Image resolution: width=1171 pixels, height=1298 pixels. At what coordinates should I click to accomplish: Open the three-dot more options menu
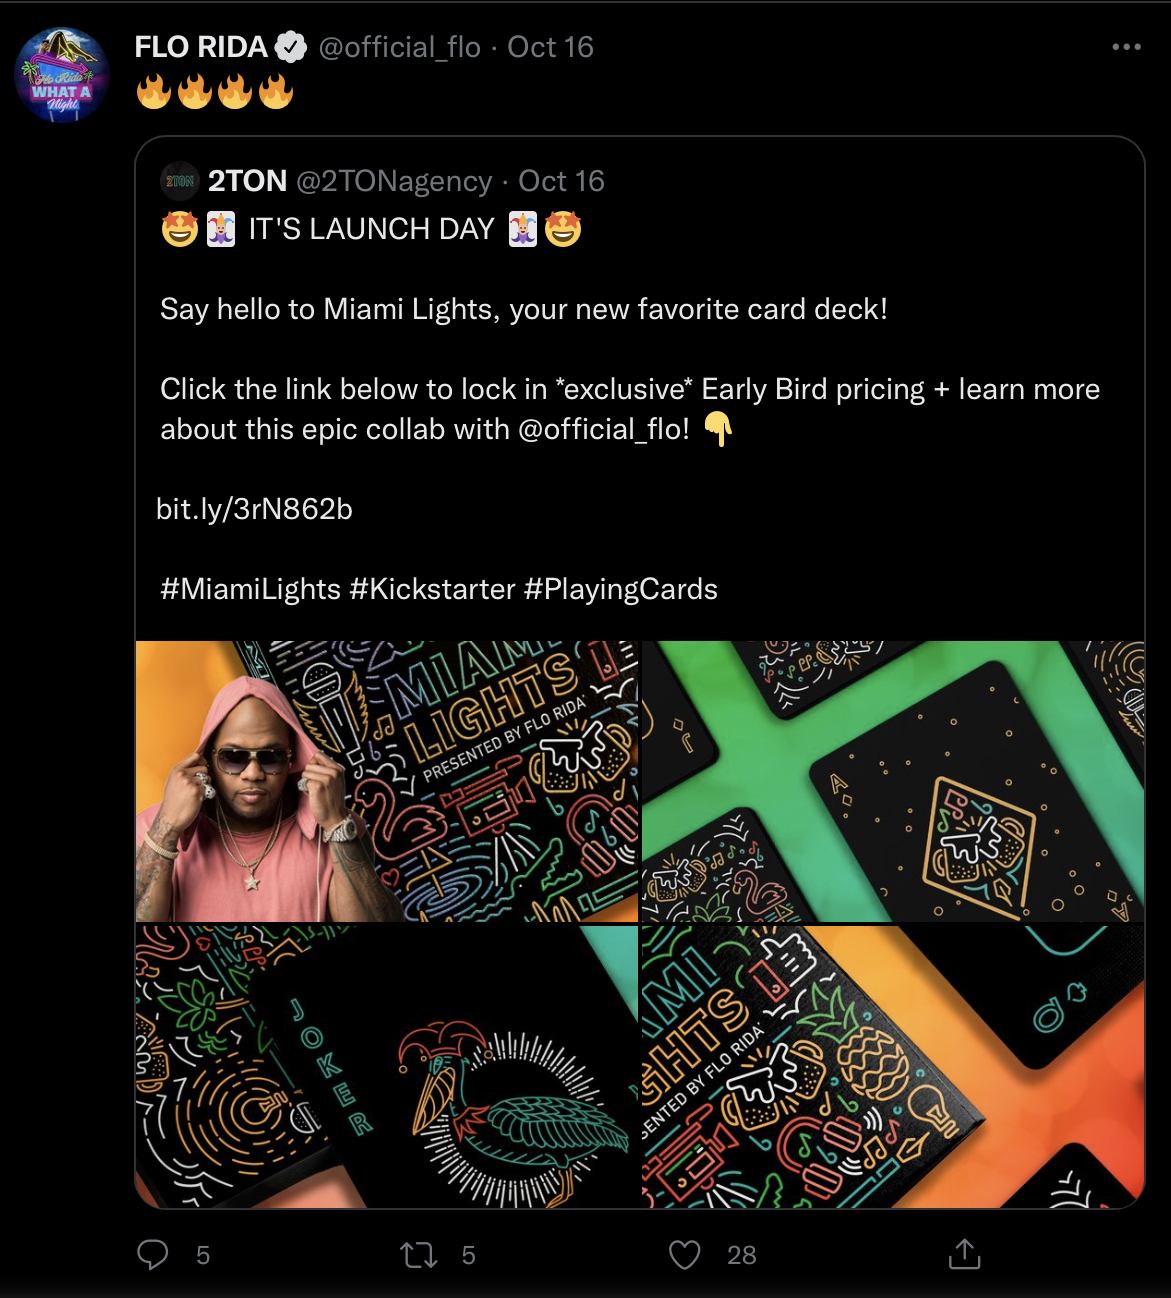pyautogui.click(x=1126, y=47)
